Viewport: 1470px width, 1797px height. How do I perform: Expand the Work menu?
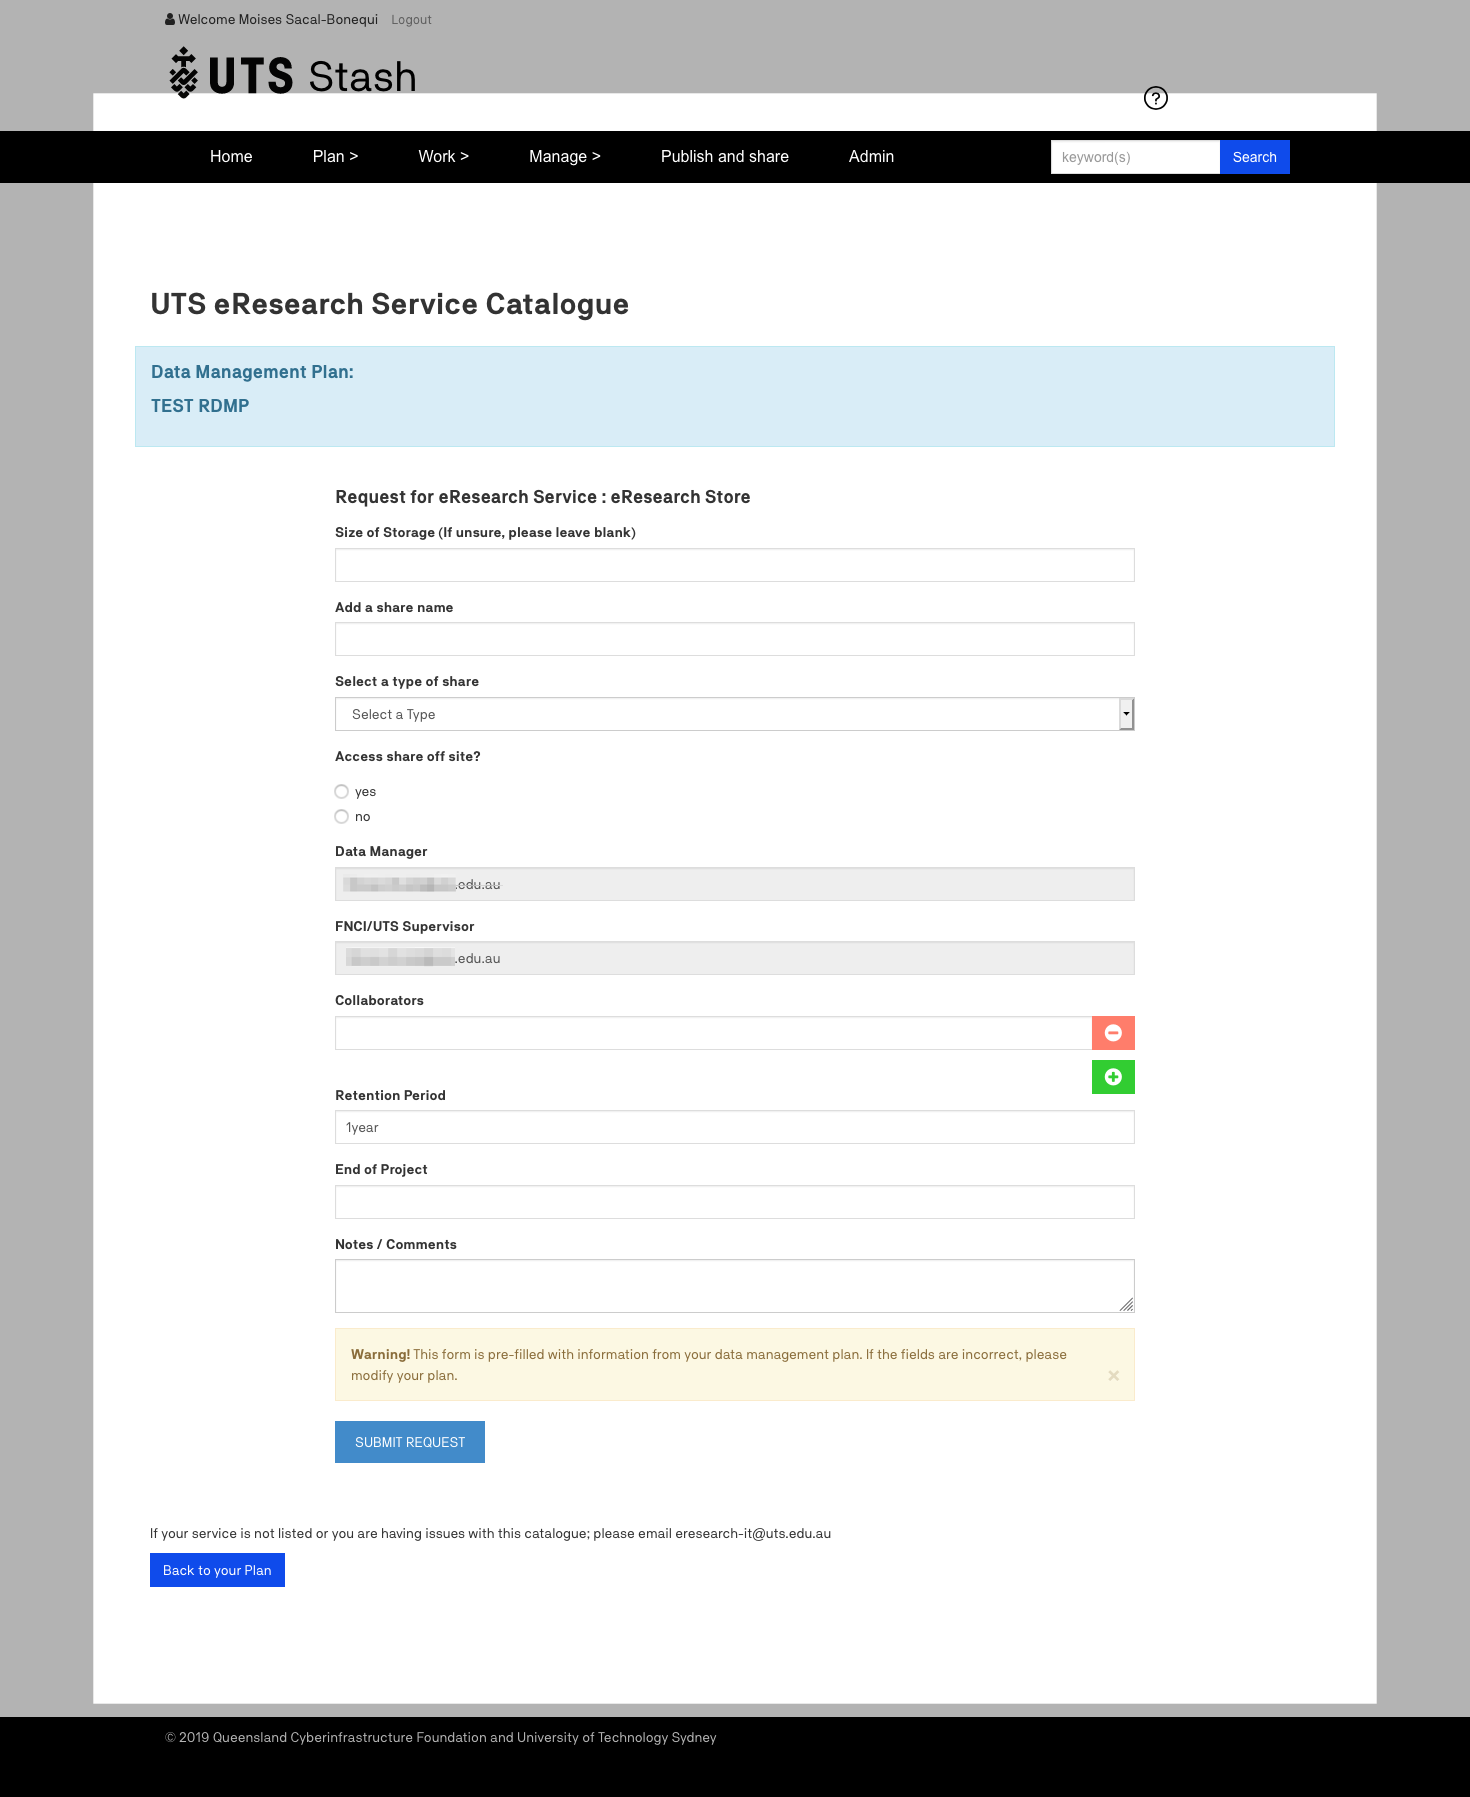click(x=443, y=156)
